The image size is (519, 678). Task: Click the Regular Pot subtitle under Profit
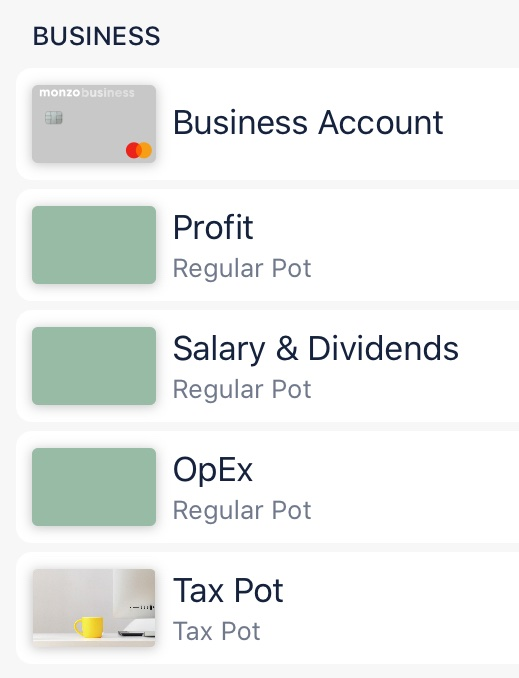point(242,269)
